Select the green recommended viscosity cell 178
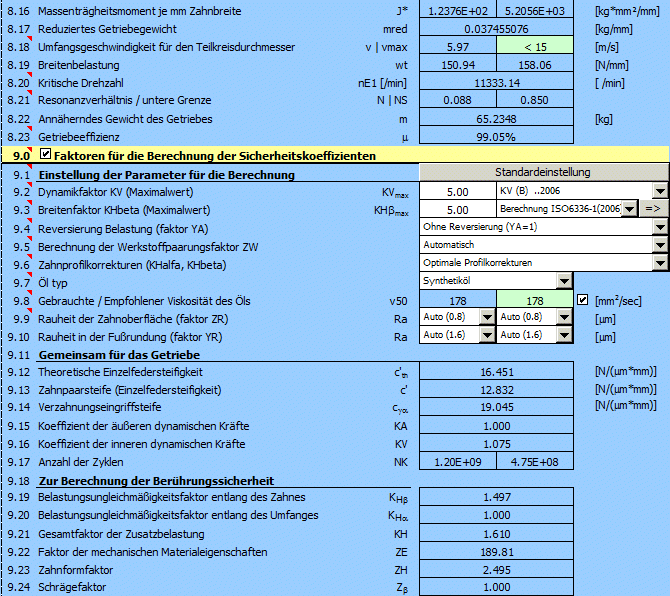The height and width of the screenshot is (596, 670). 535,299
